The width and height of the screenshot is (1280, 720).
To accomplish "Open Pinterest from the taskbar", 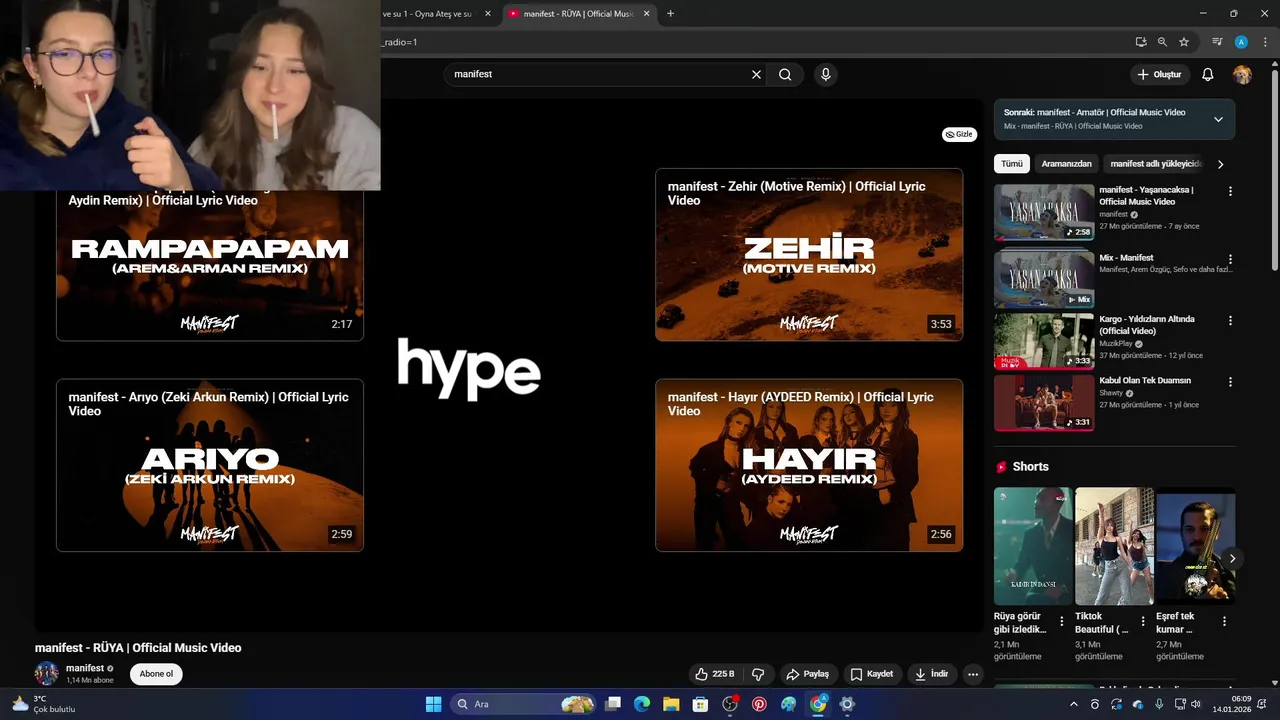I will pos(760,704).
